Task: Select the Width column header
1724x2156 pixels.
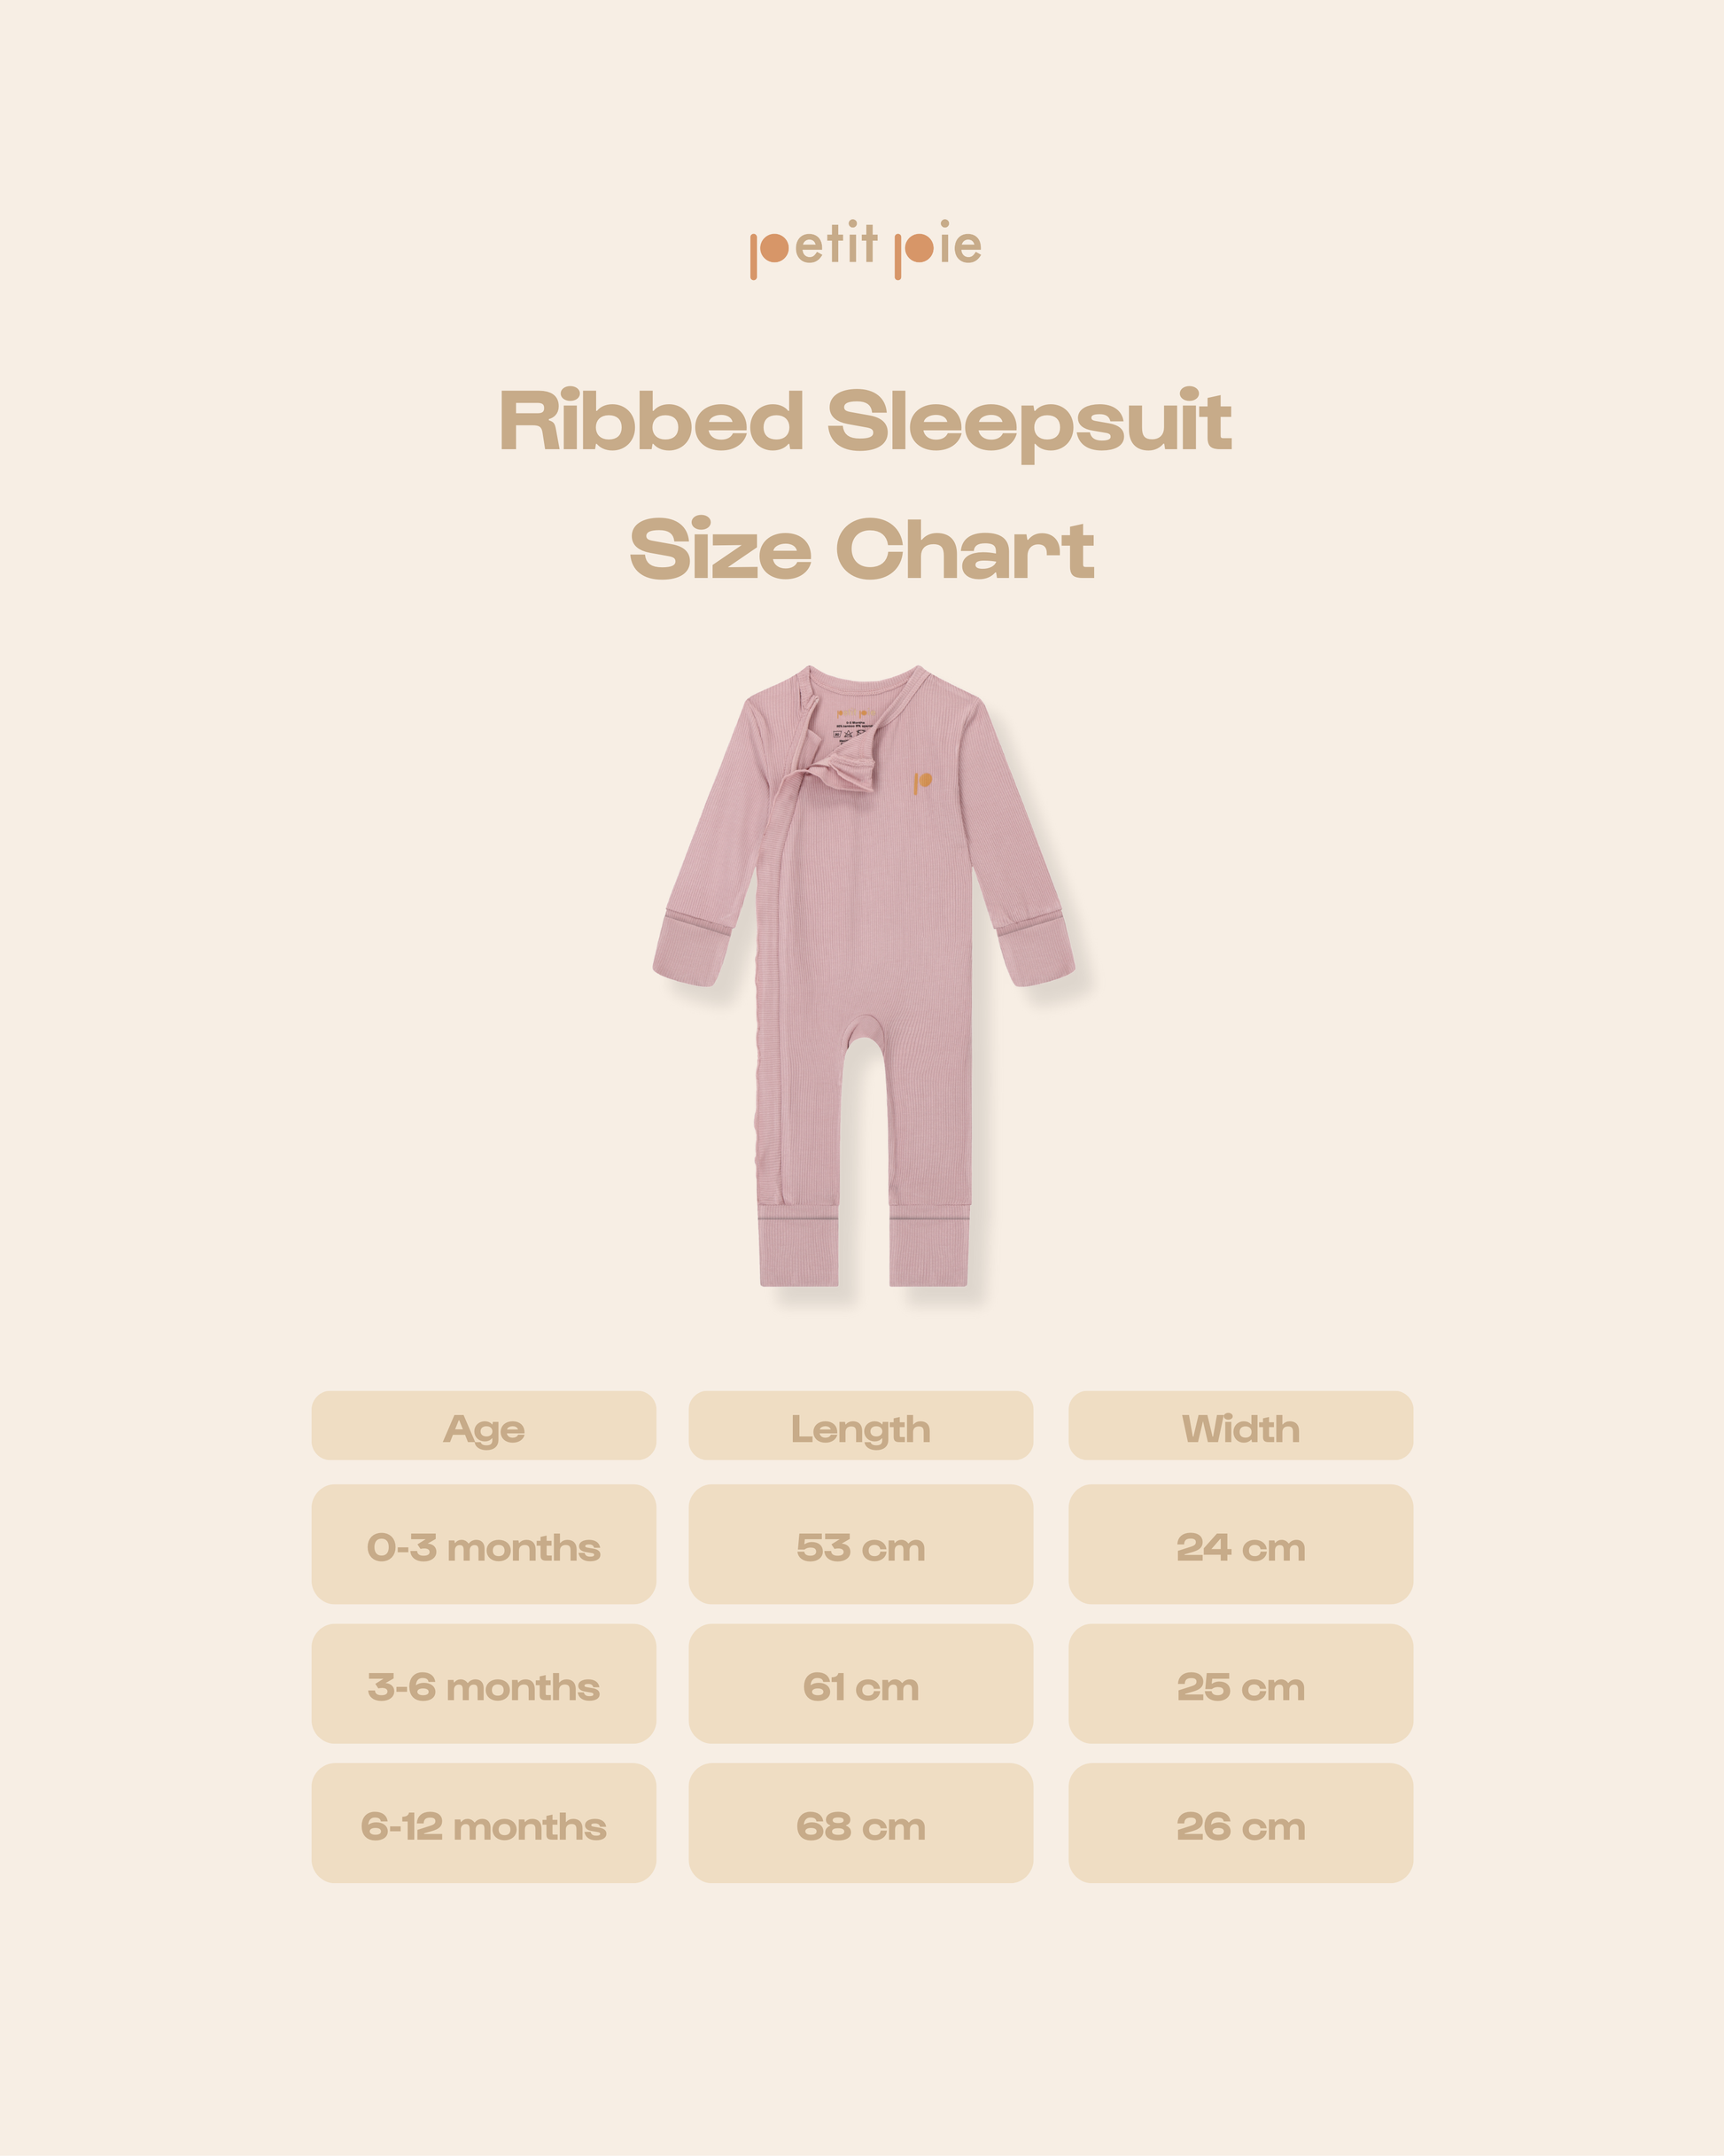Action: click(x=1240, y=1427)
